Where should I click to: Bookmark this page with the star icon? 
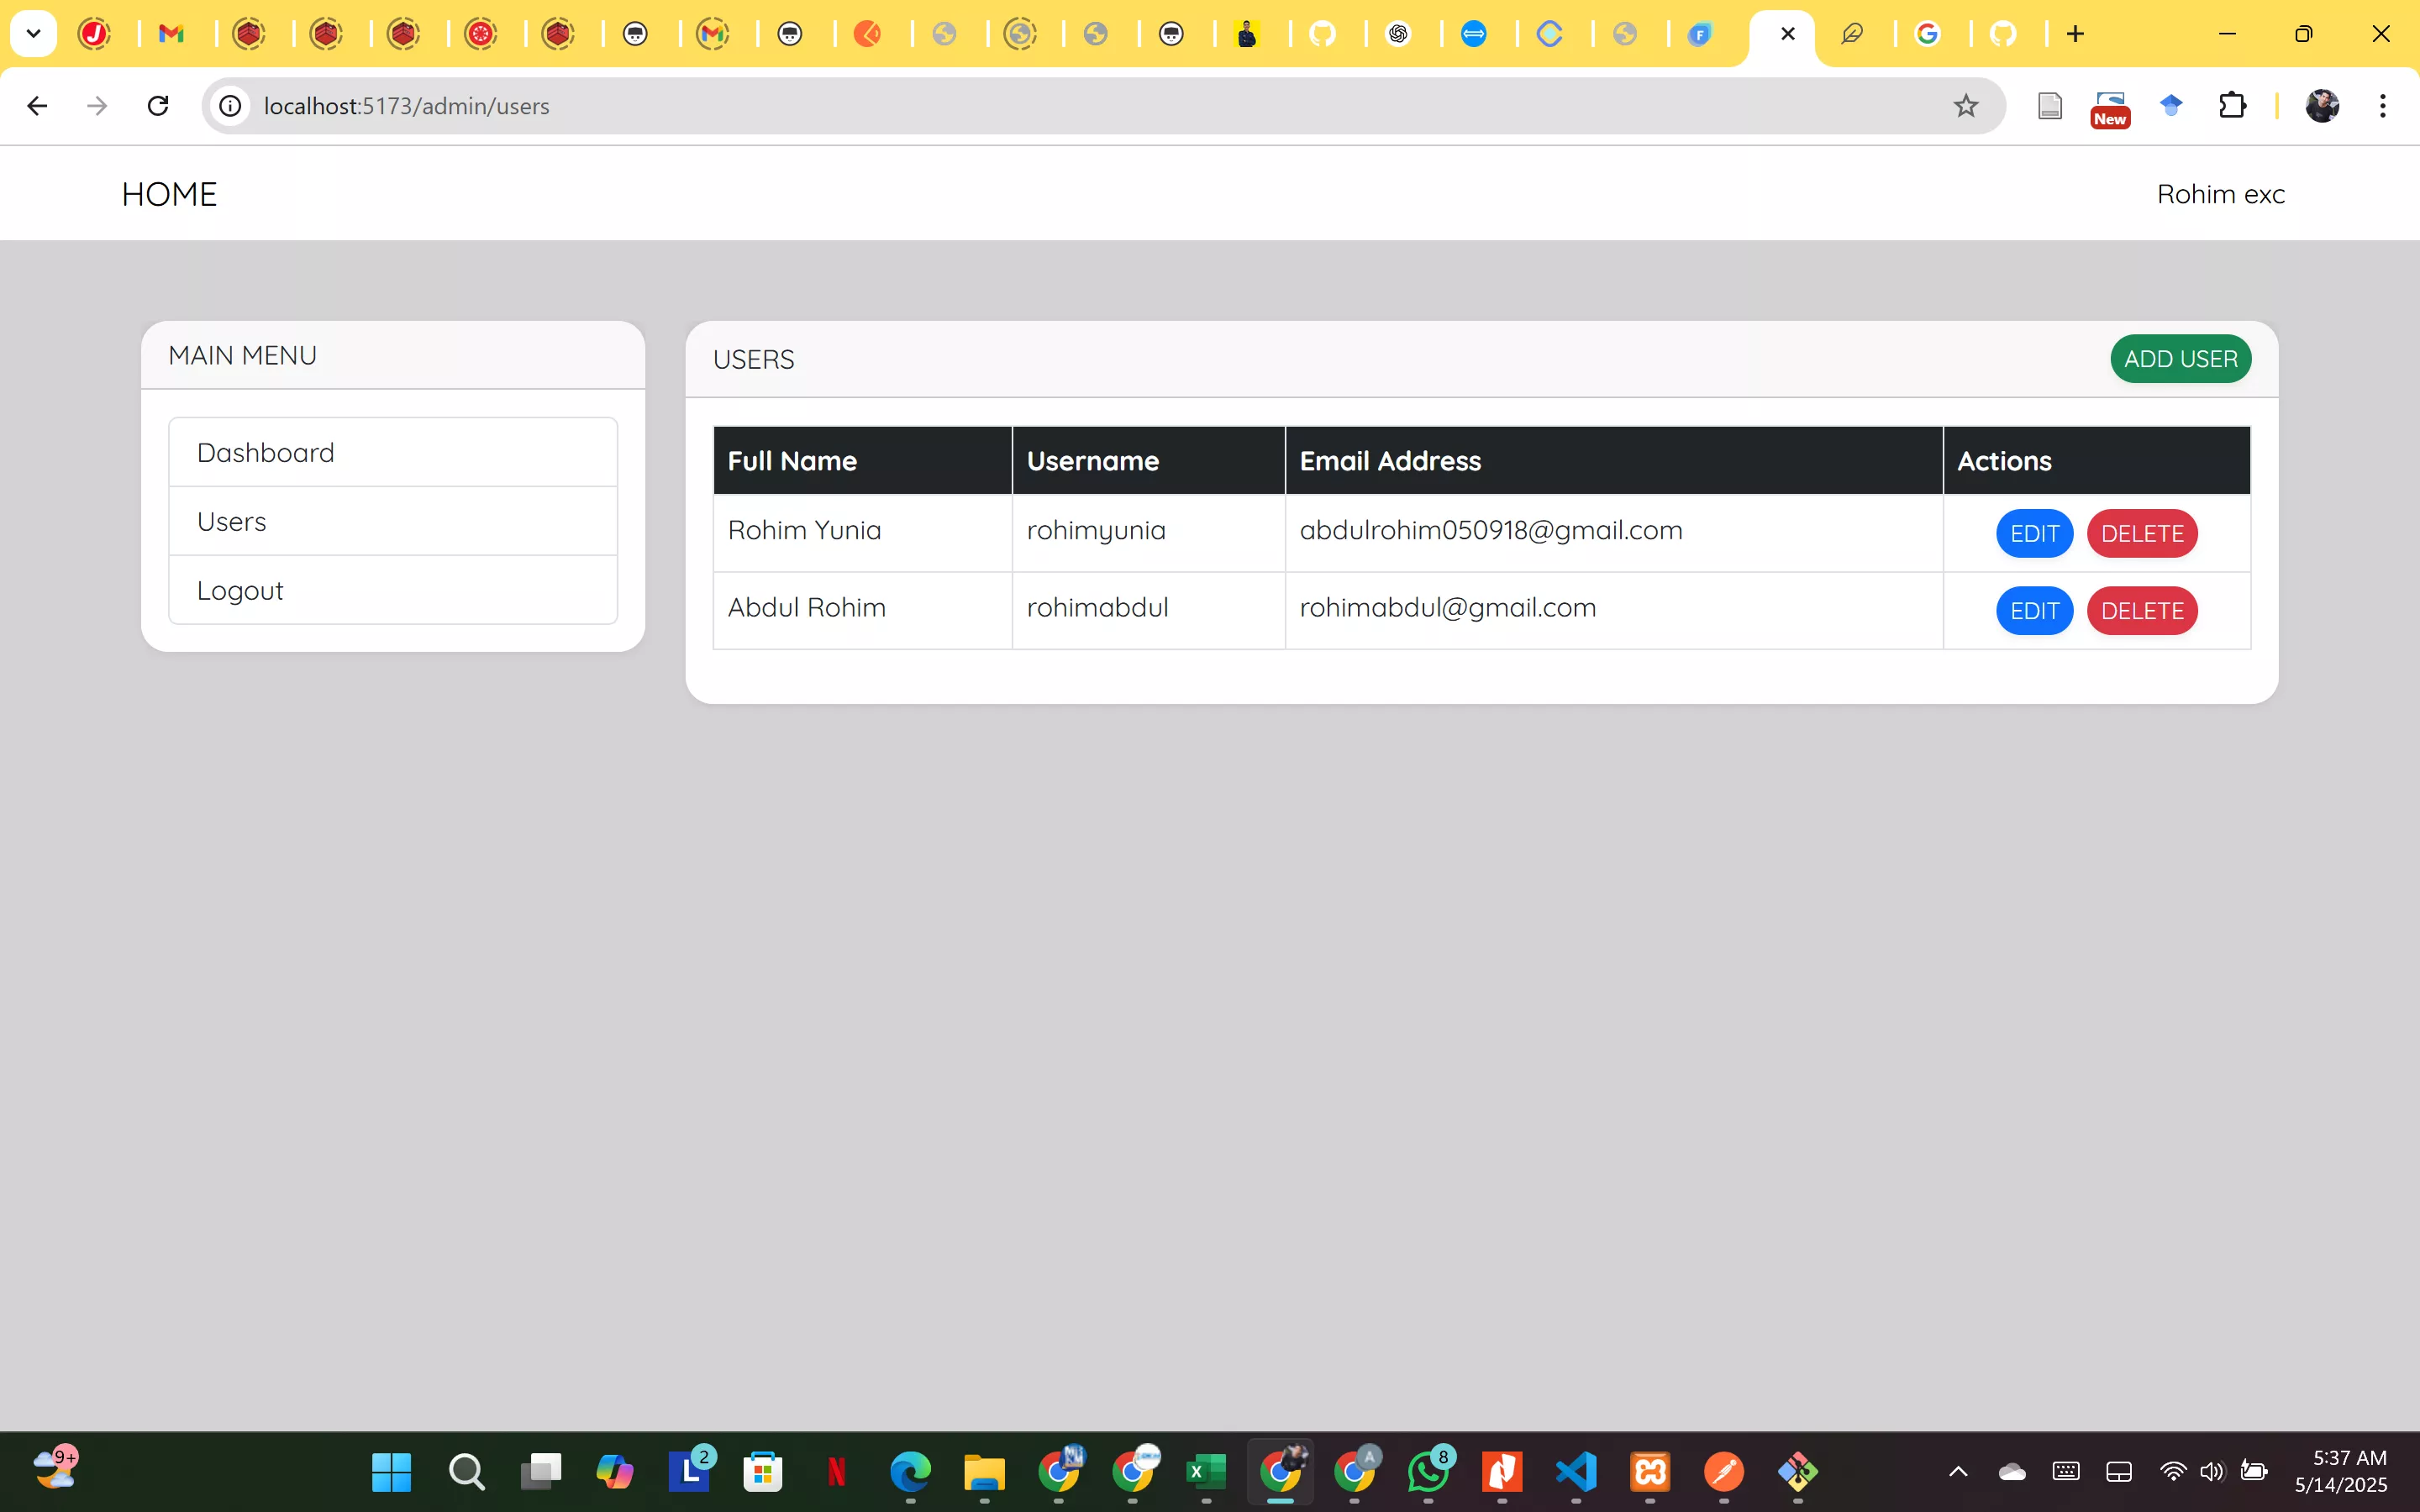pyautogui.click(x=1965, y=106)
